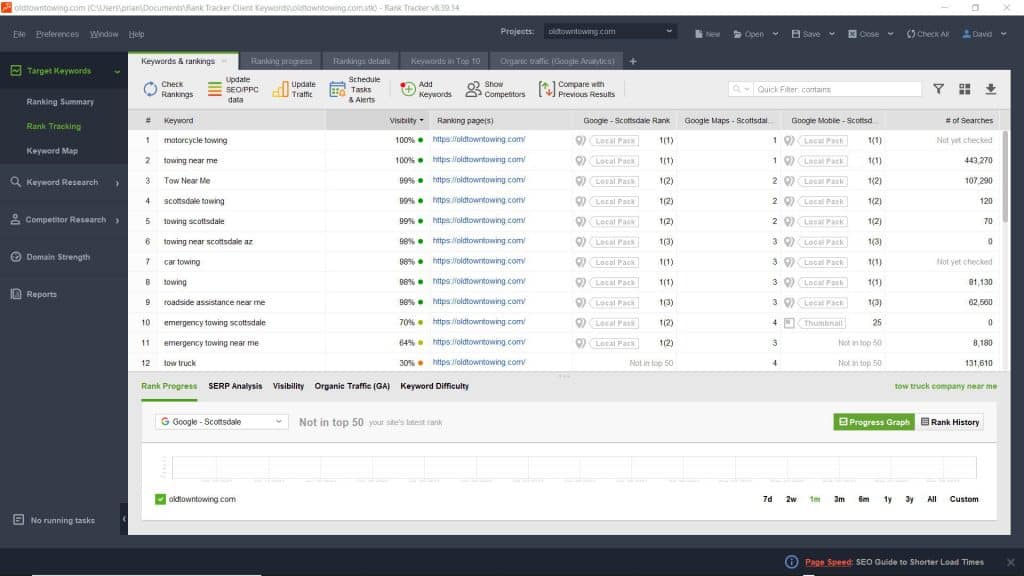Expand the Keyword Research section
The image size is (1024, 576).
tap(117, 183)
